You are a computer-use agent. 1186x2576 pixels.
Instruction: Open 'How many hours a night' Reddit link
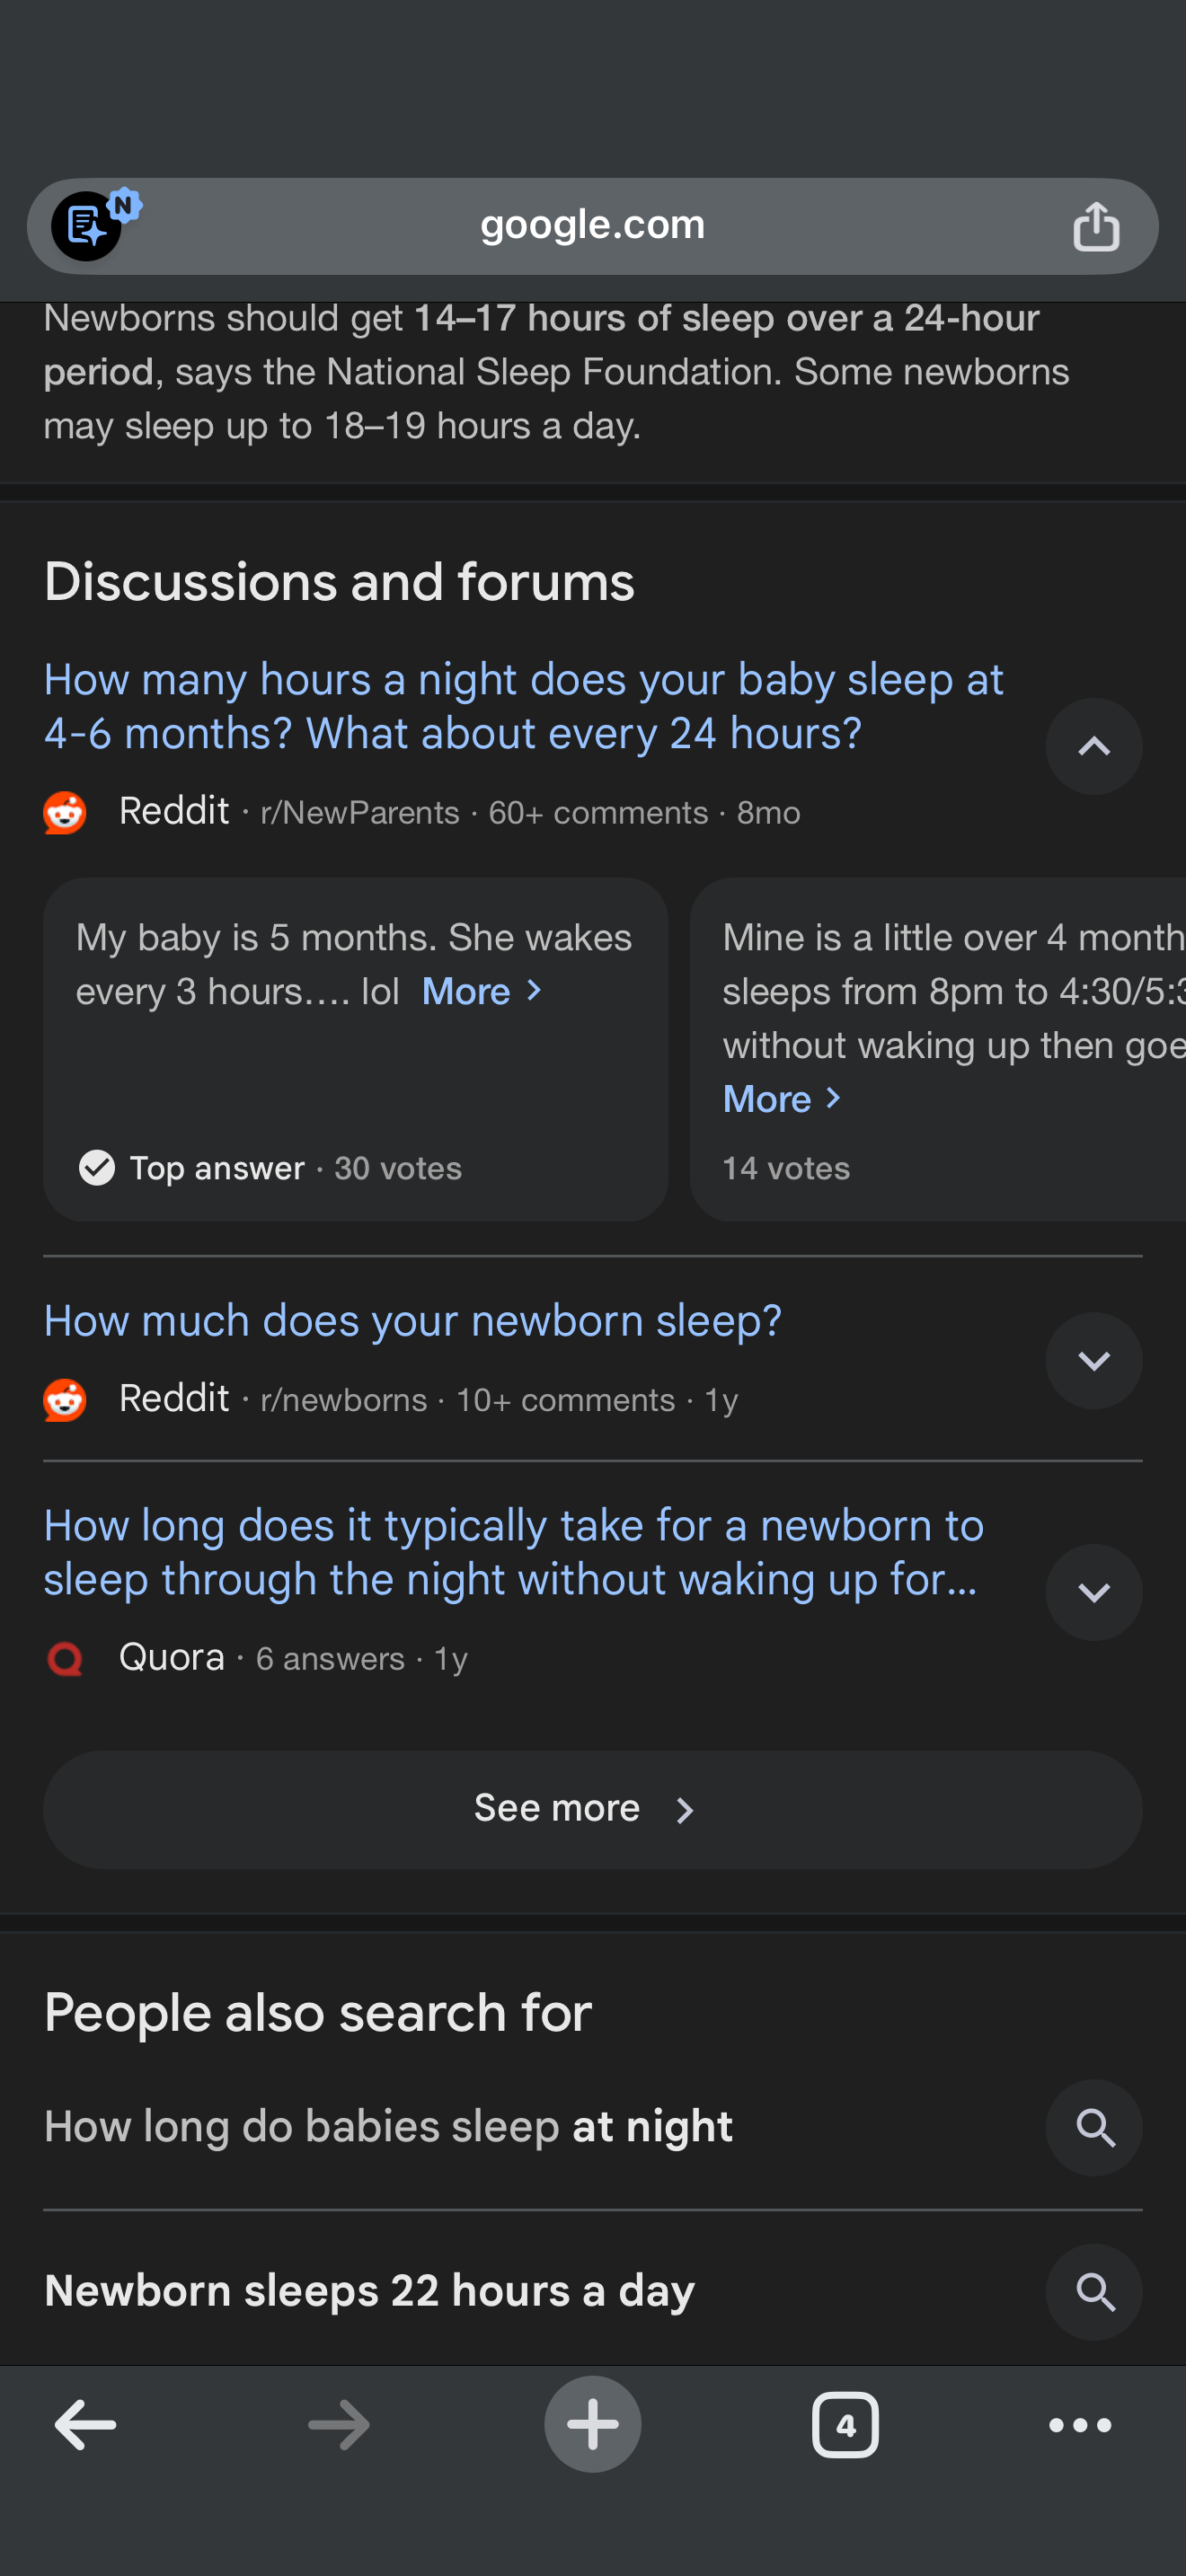522,706
